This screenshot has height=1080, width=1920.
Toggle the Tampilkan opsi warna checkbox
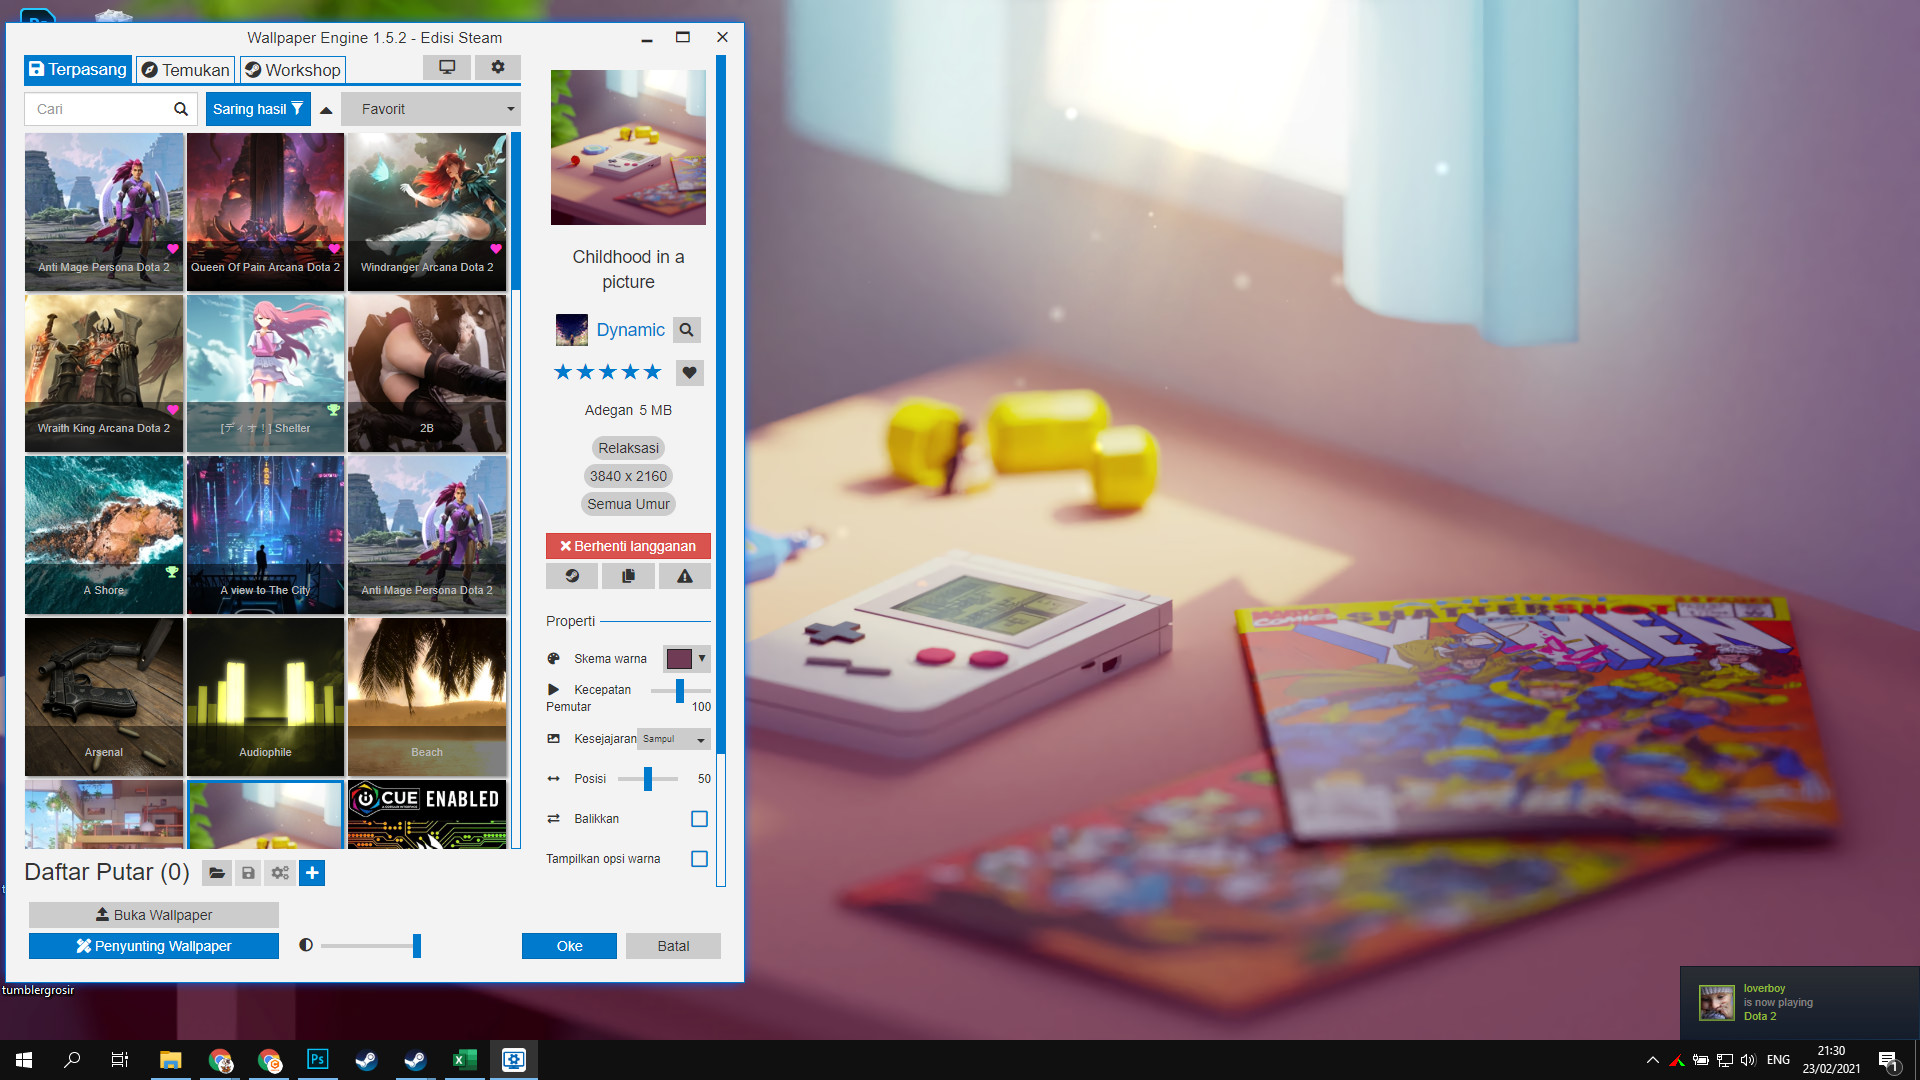700,860
